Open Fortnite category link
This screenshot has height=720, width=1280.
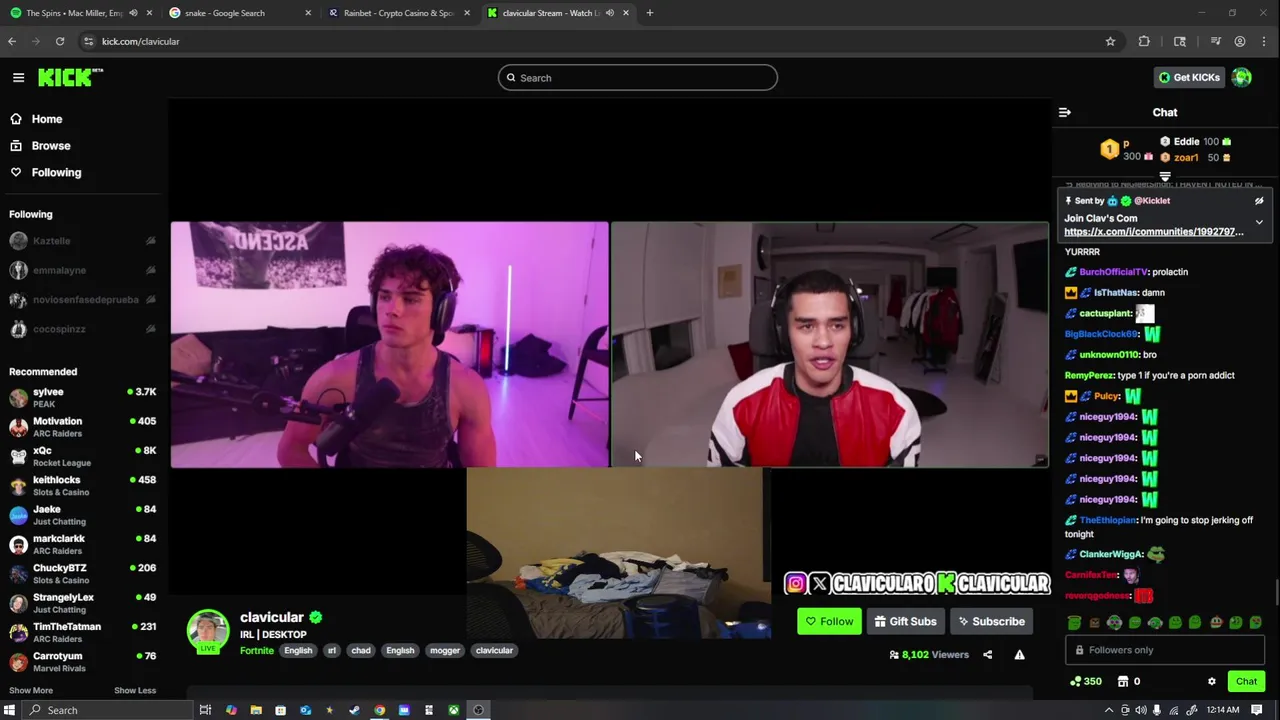(x=257, y=651)
